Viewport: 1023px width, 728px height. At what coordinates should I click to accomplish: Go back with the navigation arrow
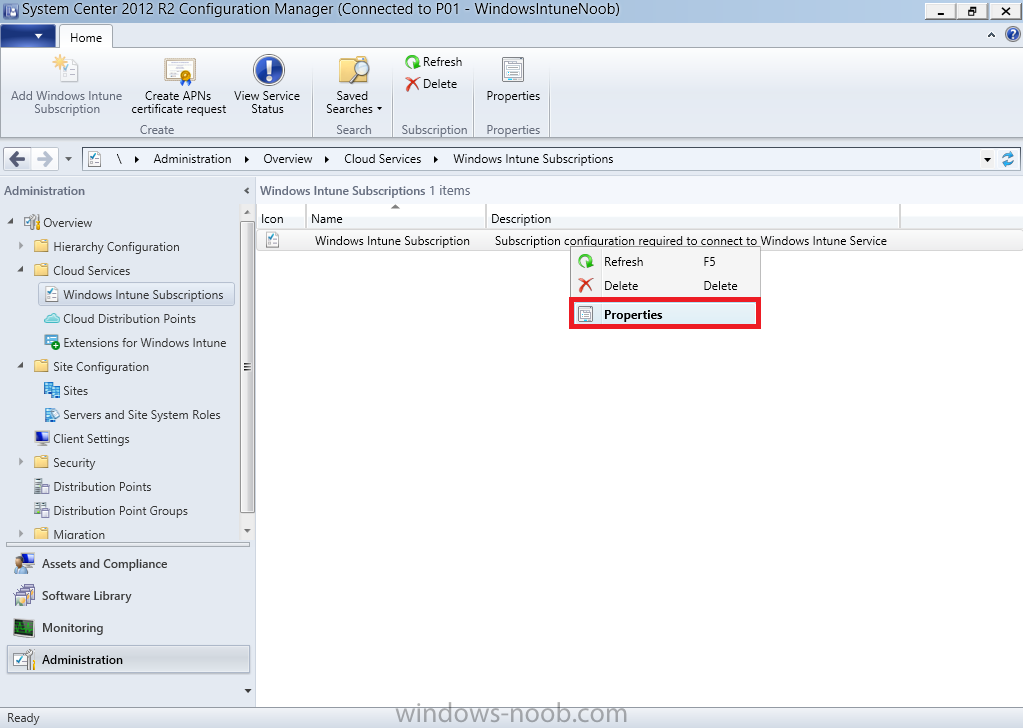tap(18, 159)
